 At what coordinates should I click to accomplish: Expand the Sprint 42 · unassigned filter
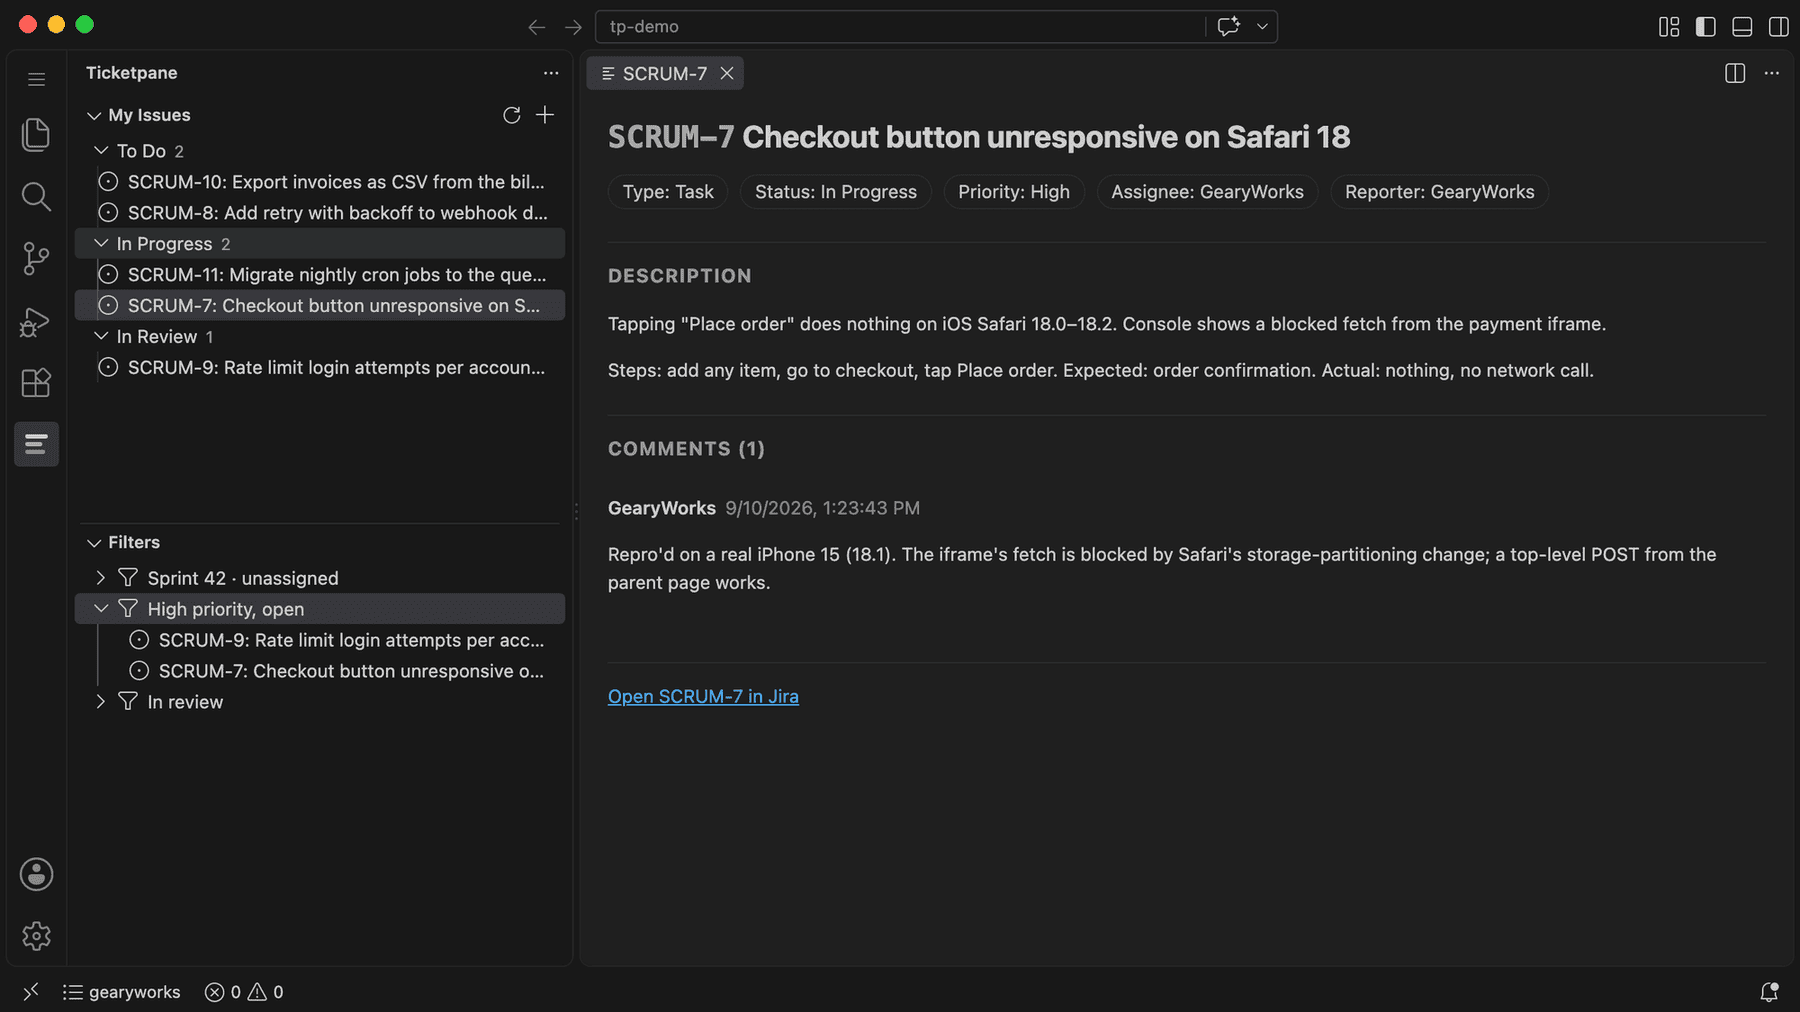pyautogui.click(x=101, y=578)
